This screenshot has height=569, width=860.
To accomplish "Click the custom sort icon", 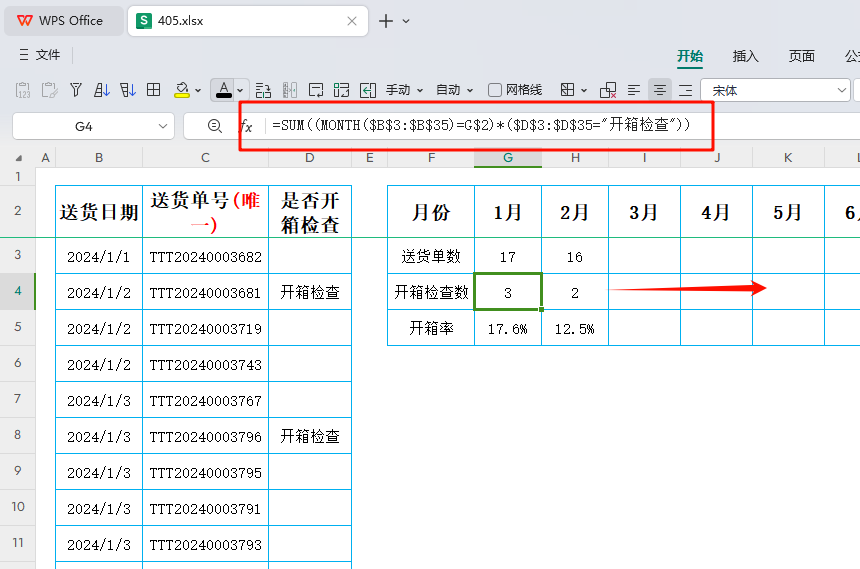I will [128, 90].
